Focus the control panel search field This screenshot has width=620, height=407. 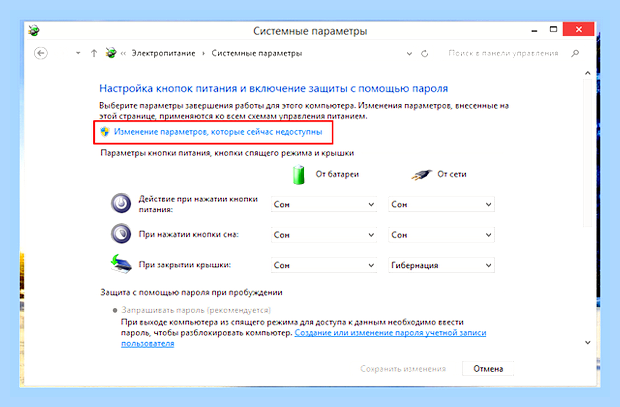click(503, 53)
